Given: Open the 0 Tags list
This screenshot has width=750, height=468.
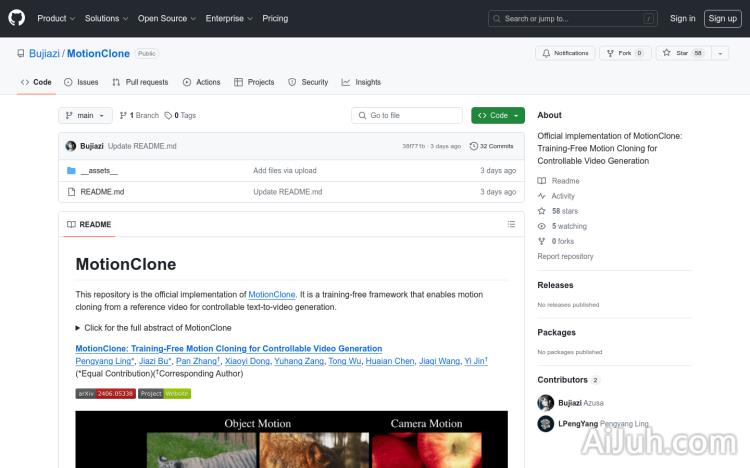Looking at the screenshot, I should [180, 116].
